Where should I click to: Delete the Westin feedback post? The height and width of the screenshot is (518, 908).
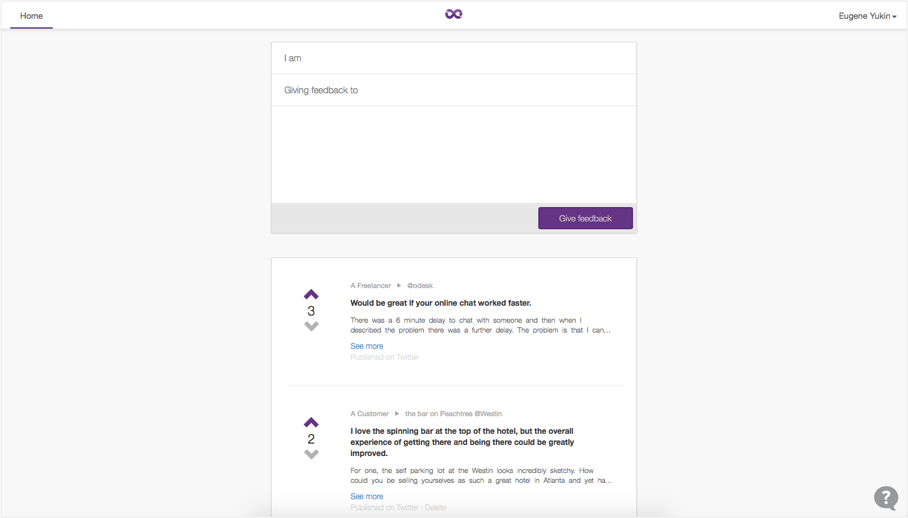[435, 508]
